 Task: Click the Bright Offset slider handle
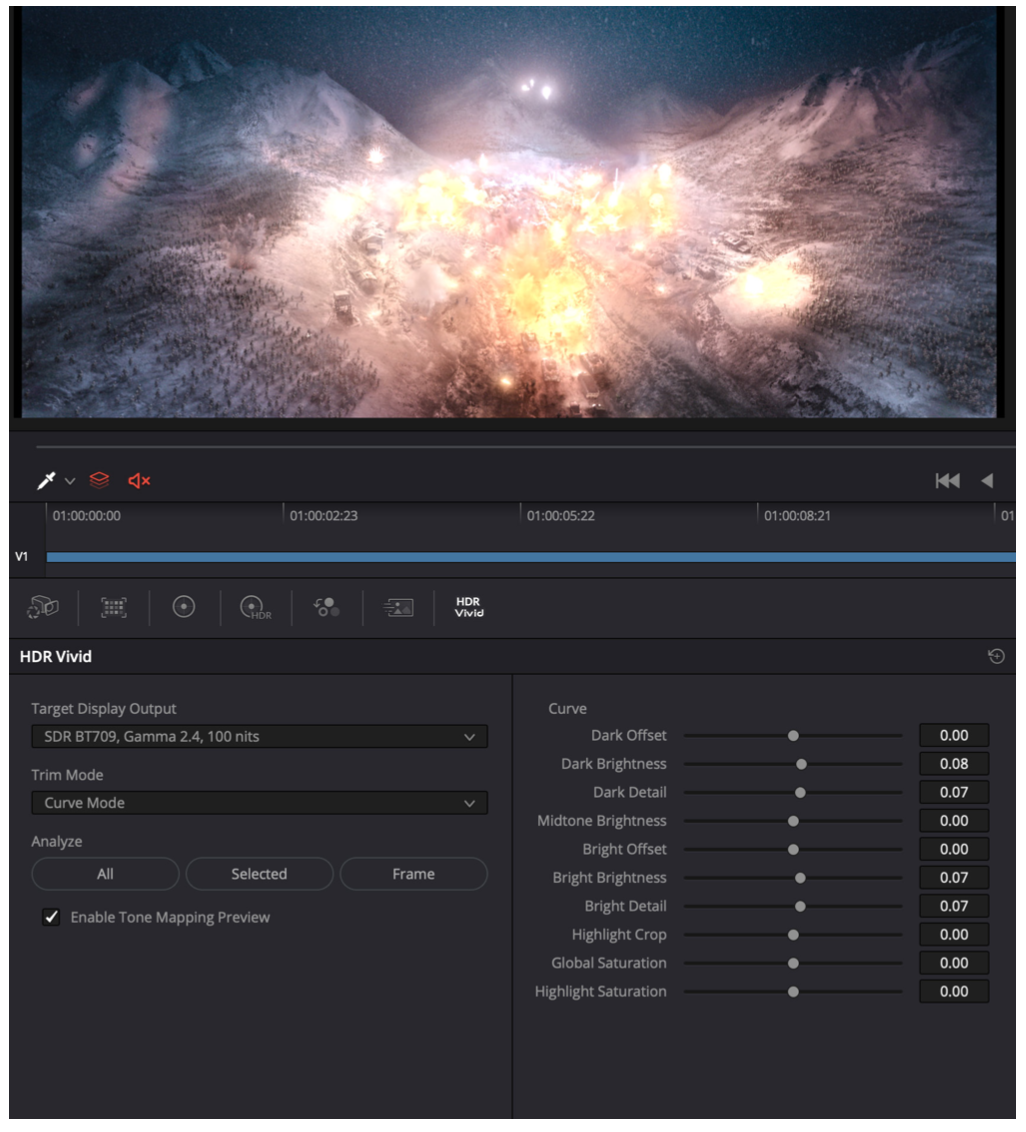[794, 850]
